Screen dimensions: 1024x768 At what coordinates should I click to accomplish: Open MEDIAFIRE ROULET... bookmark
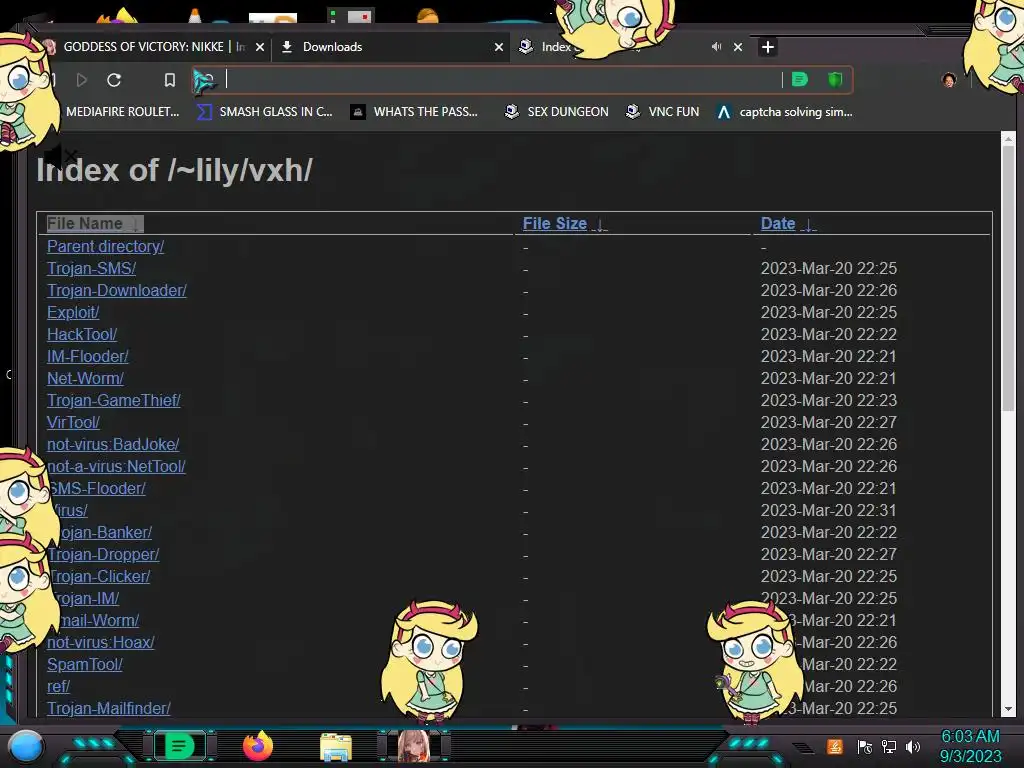click(x=122, y=112)
